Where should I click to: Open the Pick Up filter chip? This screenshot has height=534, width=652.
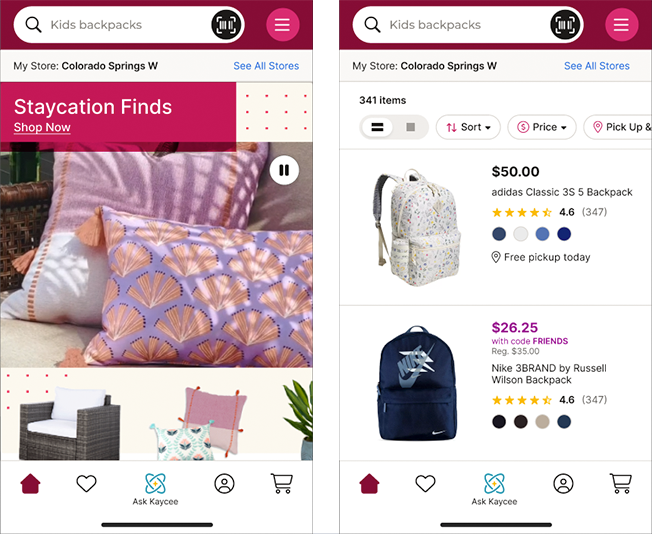618,127
